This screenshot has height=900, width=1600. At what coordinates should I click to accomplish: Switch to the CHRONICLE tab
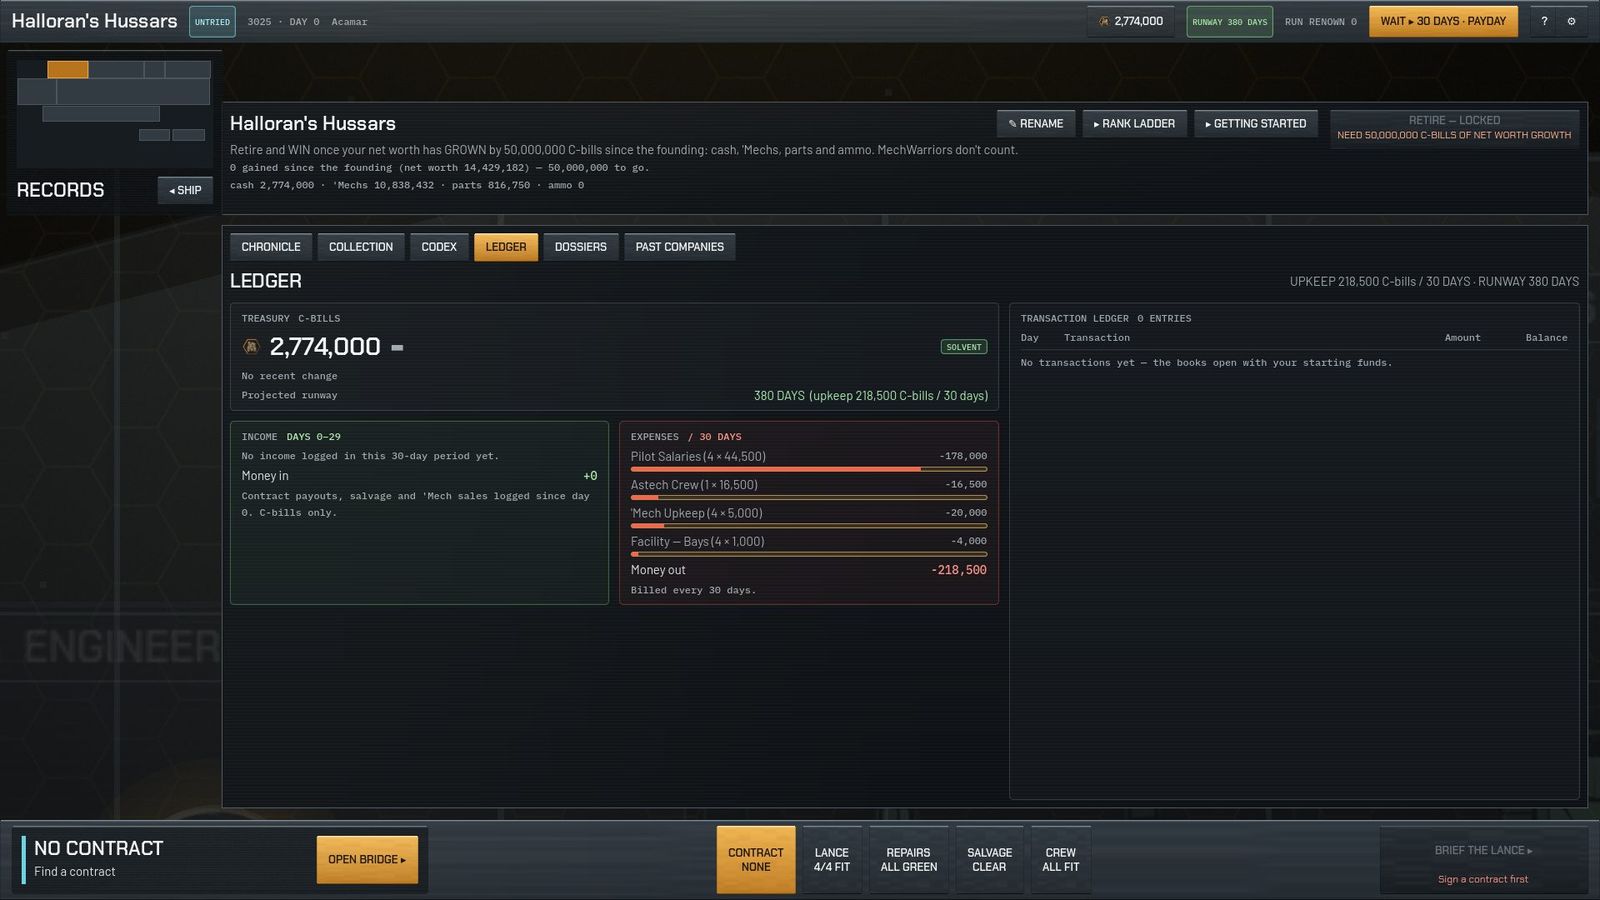[270, 247]
